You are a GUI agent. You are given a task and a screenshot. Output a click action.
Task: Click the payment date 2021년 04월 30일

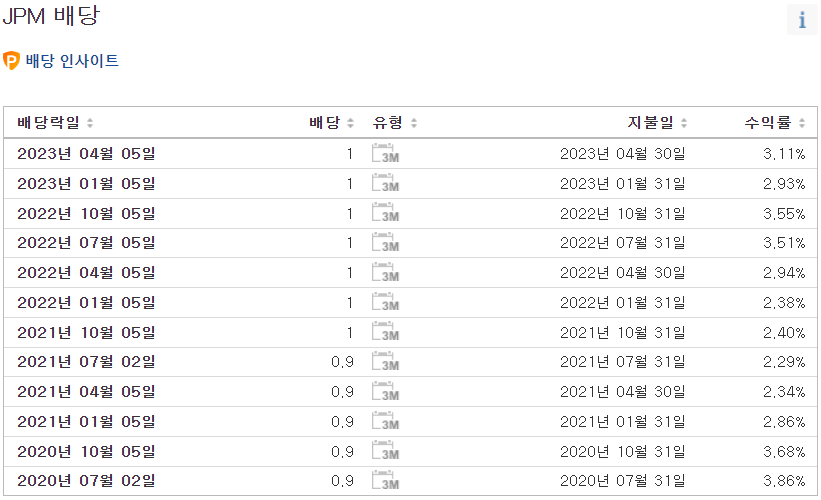click(x=623, y=392)
